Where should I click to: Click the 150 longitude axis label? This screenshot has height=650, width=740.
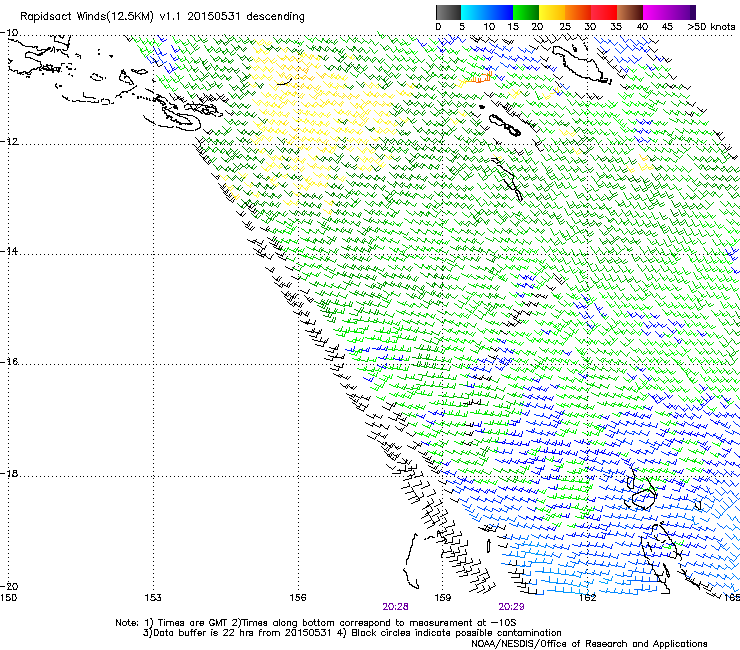(x=8, y=598)
